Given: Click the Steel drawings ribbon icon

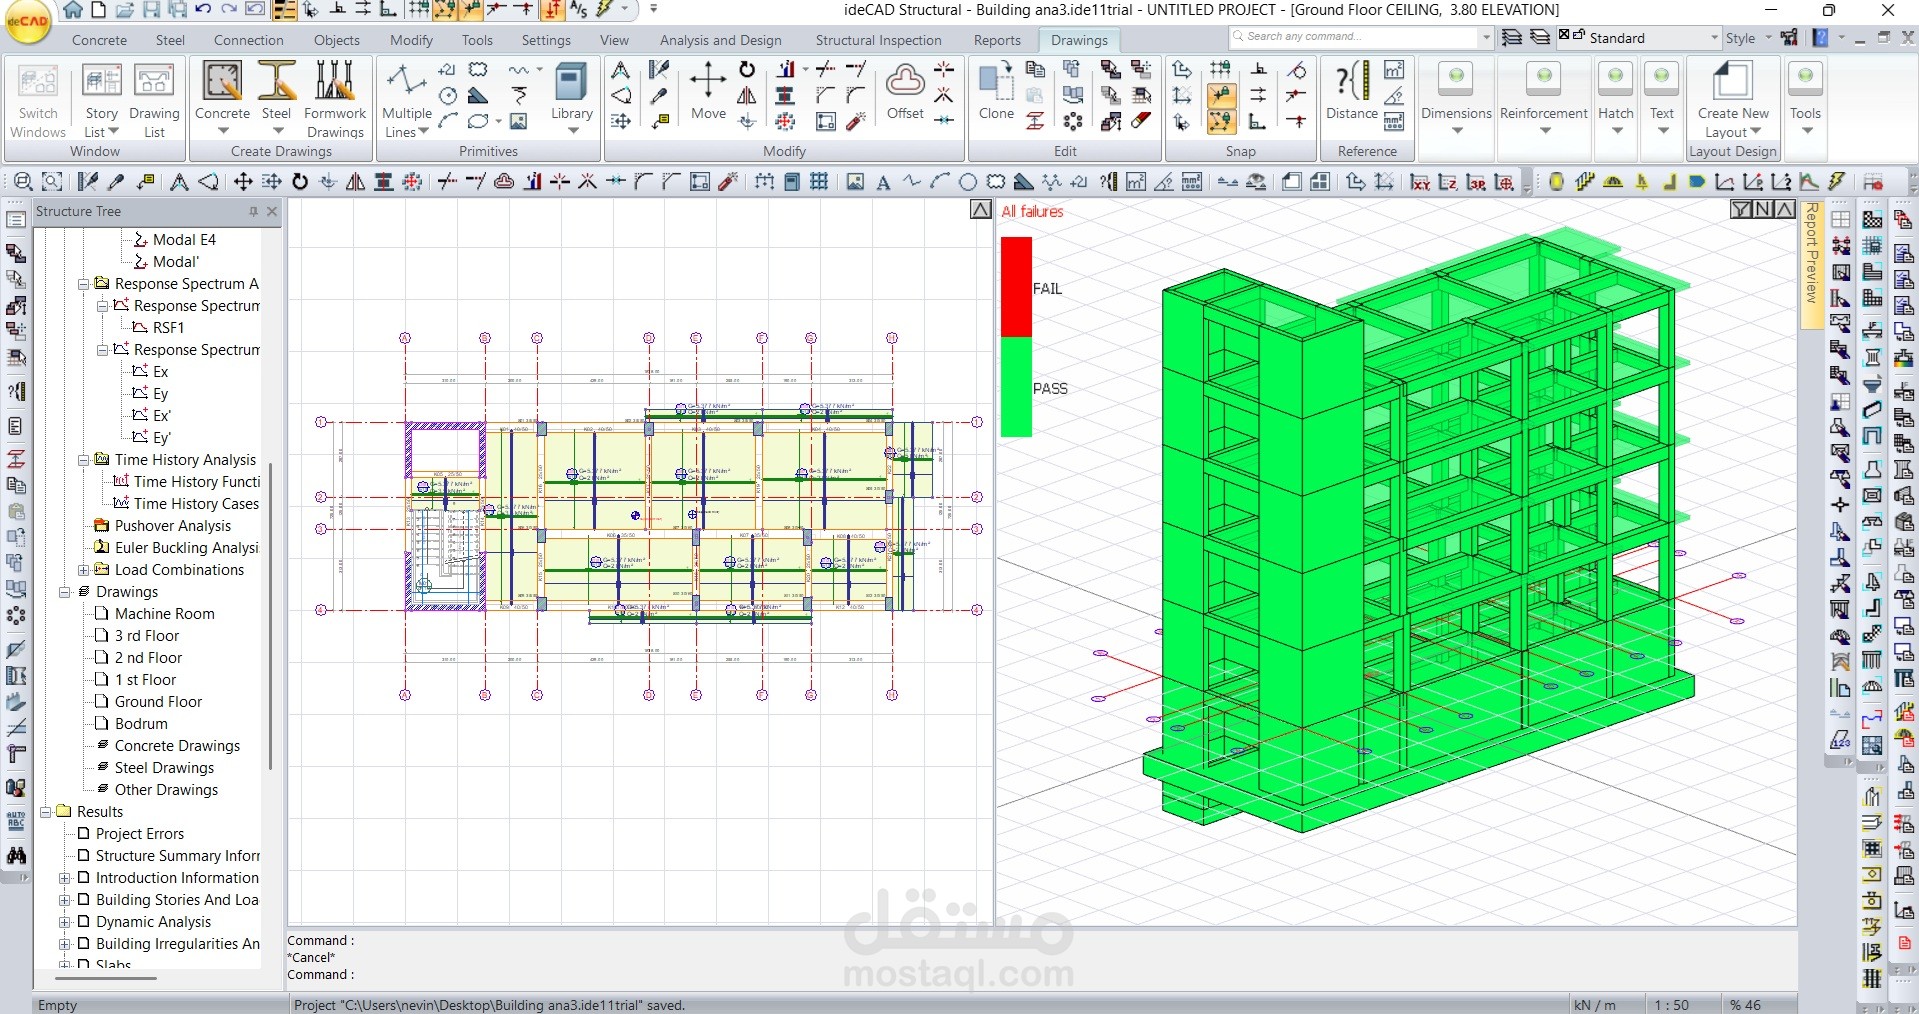Looking at the screenshot, I should 276,97.
